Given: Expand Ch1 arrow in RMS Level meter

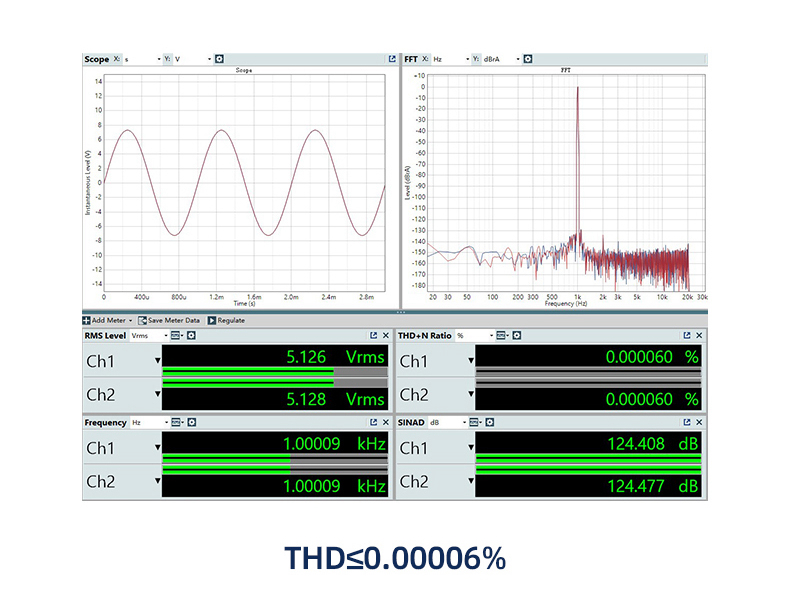Looking at the screenshot, I should (157, 361).
